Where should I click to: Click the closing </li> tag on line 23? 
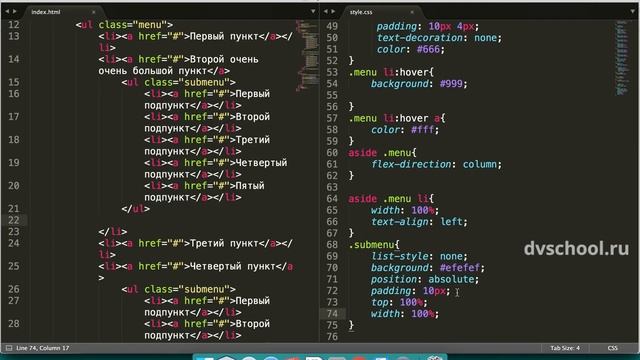(113, 232)
